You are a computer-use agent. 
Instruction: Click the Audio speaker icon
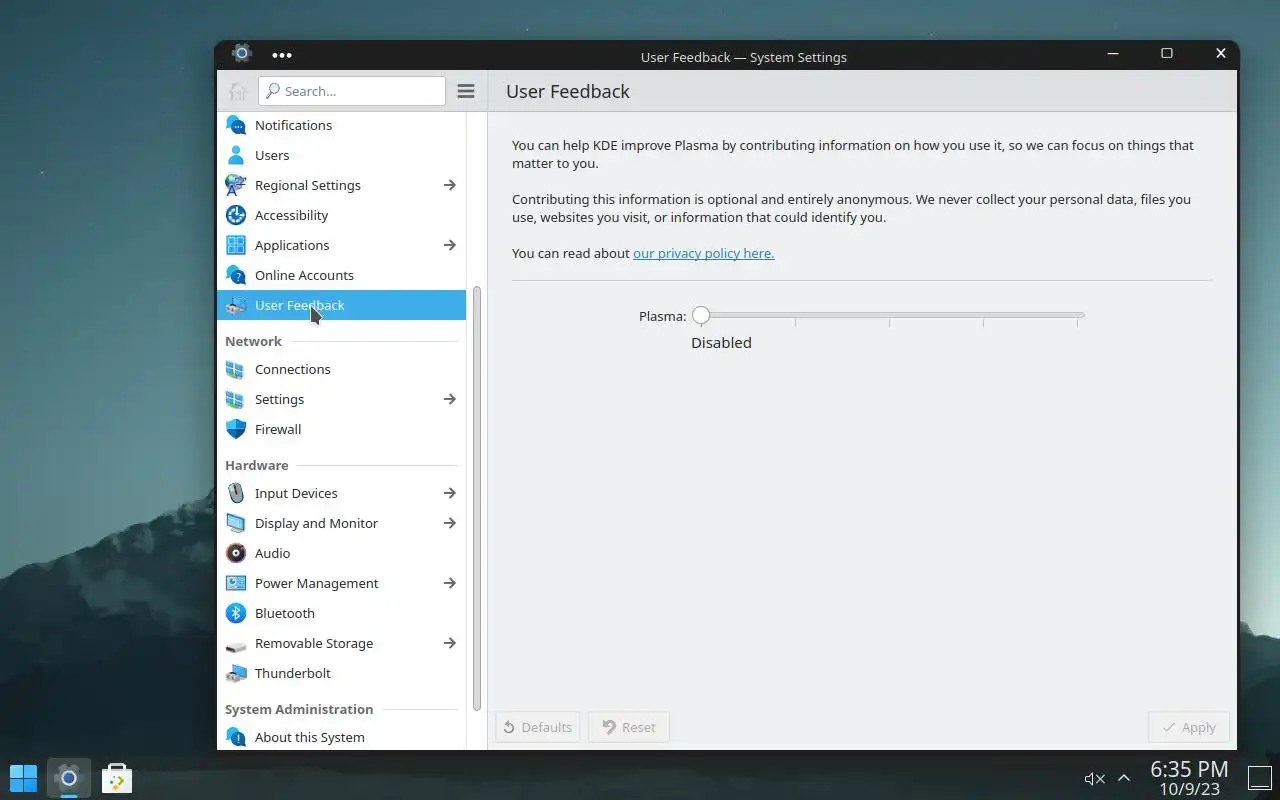(236, 553)
